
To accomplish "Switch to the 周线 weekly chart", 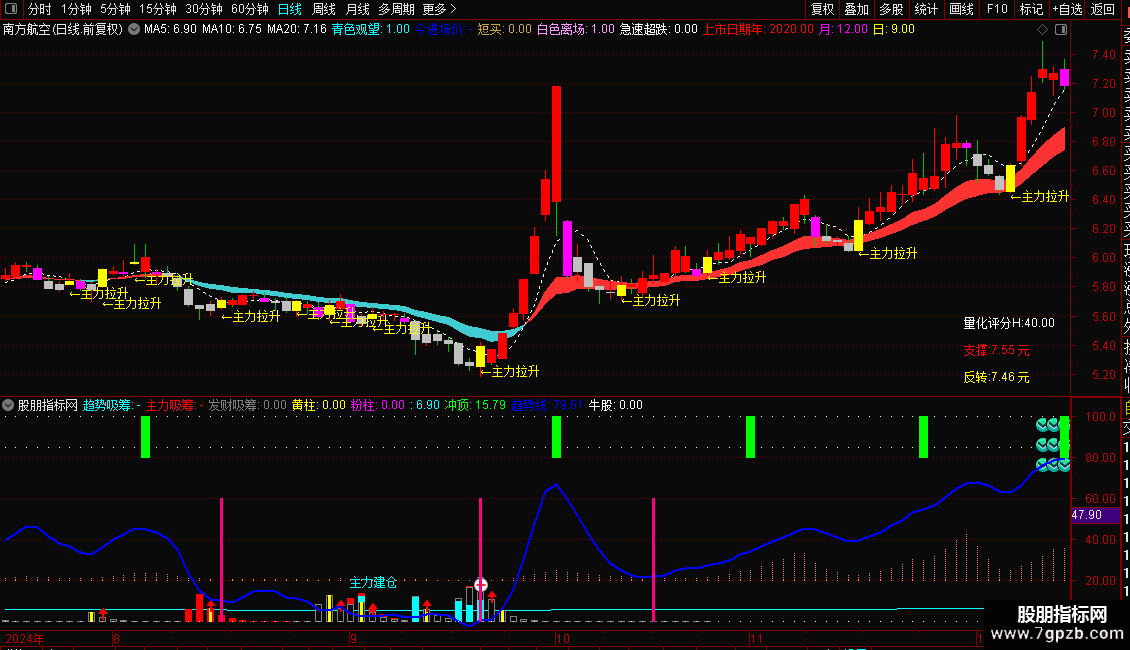I will [324, 9].
